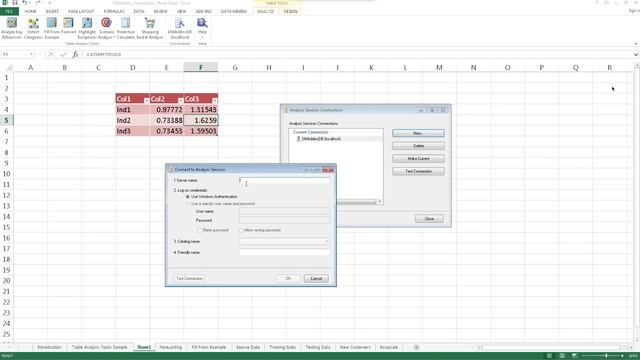Expand the formula bar
The width and height of the screenshot is (640, 360).
[636, 54]
